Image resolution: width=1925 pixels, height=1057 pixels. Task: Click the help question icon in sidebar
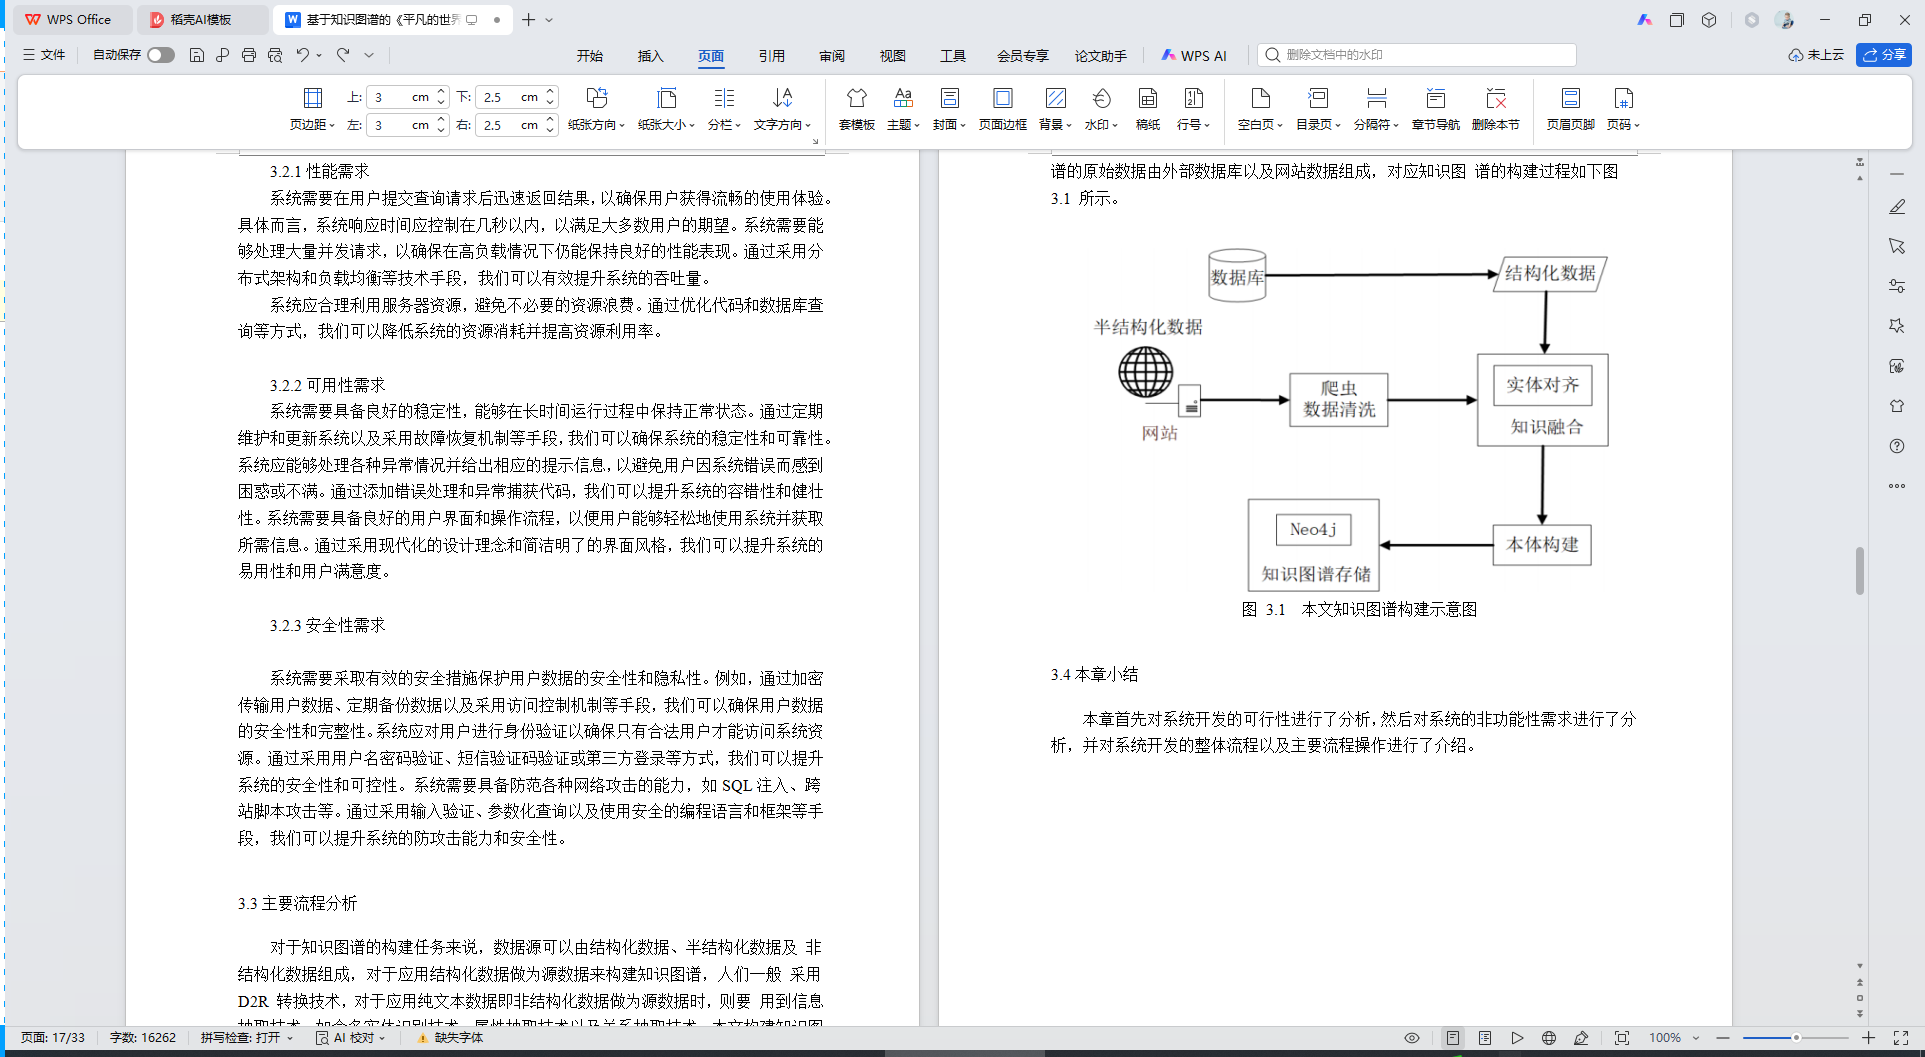[x=1897, y=446]
